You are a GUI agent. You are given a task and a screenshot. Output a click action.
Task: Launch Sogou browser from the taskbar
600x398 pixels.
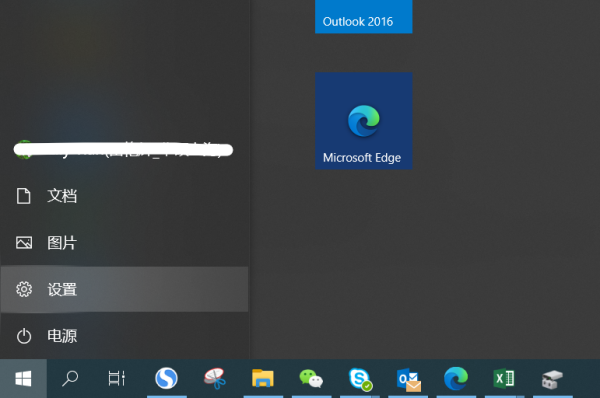coord(166,378)
